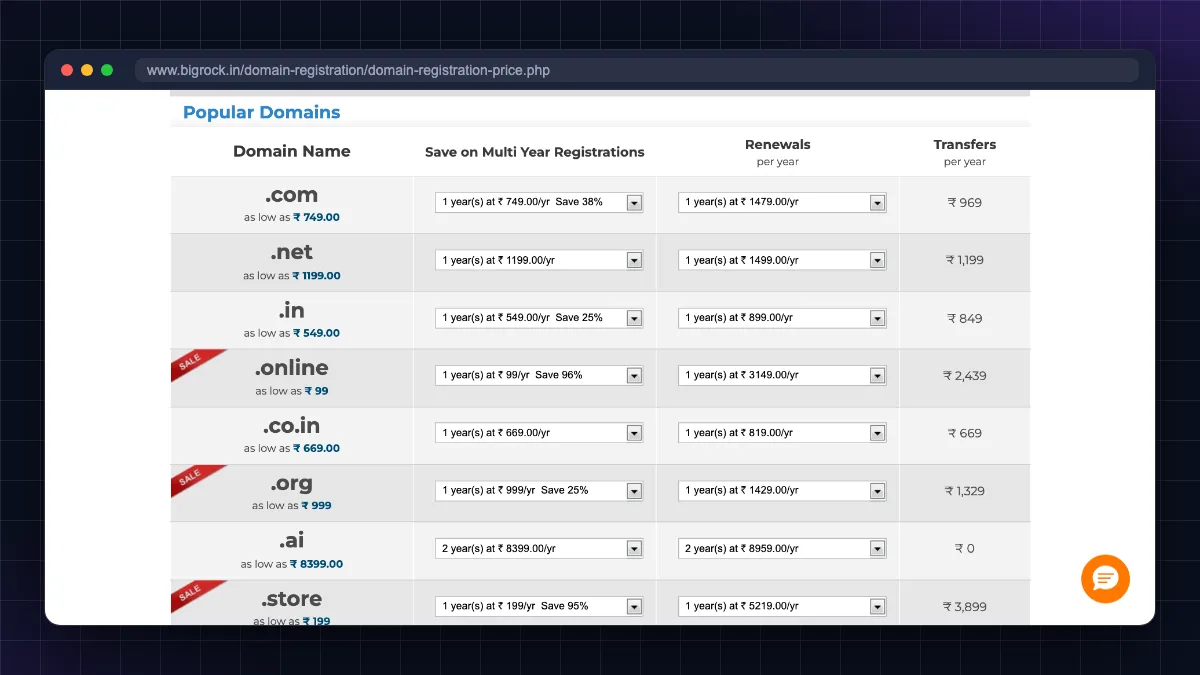Open .online renewals dropdown at ₹3149
1200x675 pixels.
(x=782, y=375)
